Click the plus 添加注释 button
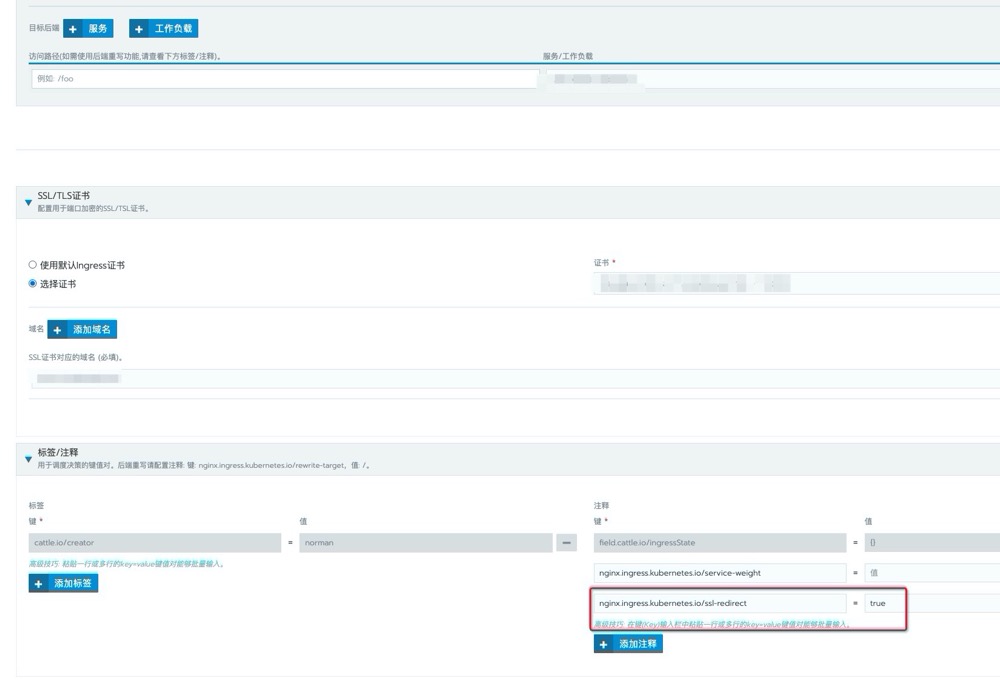Viewport: 1000px width, 683px height. pyautogui.click(x=628, y=644)
